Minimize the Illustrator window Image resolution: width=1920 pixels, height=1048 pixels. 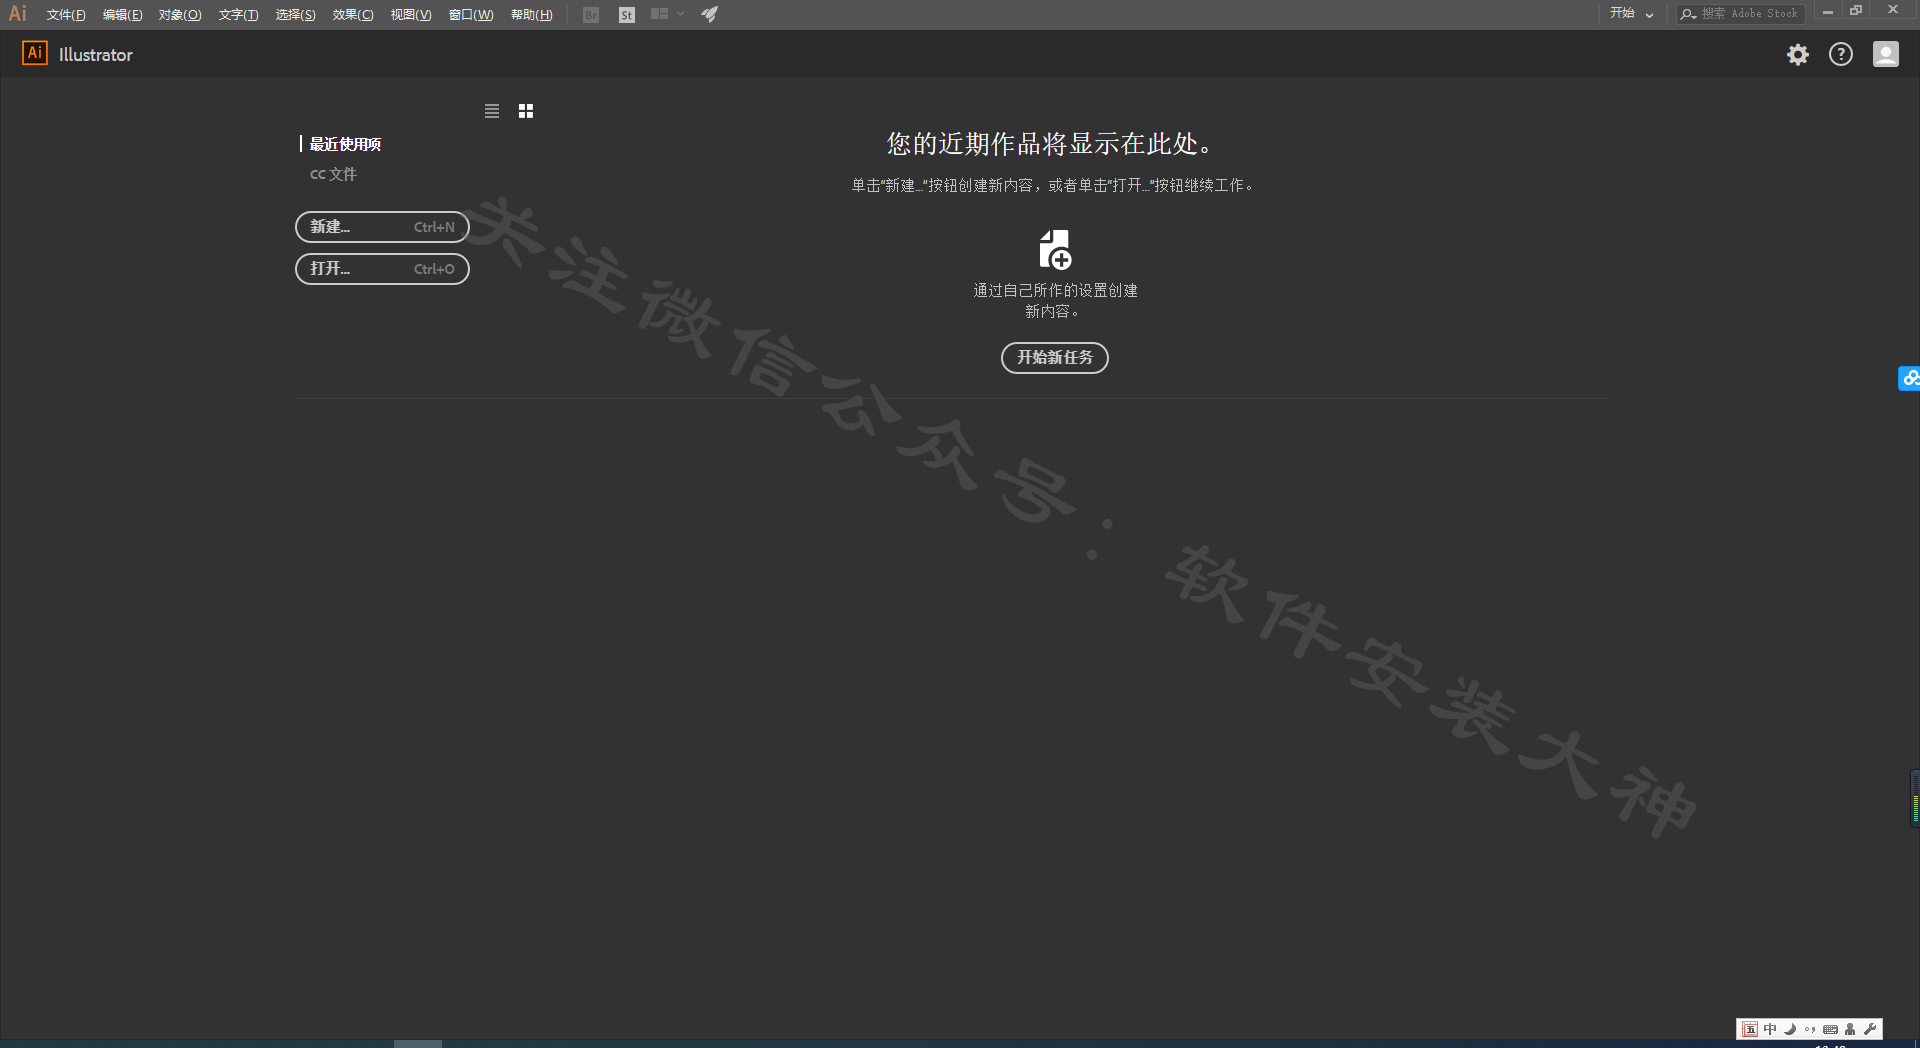1827,11
